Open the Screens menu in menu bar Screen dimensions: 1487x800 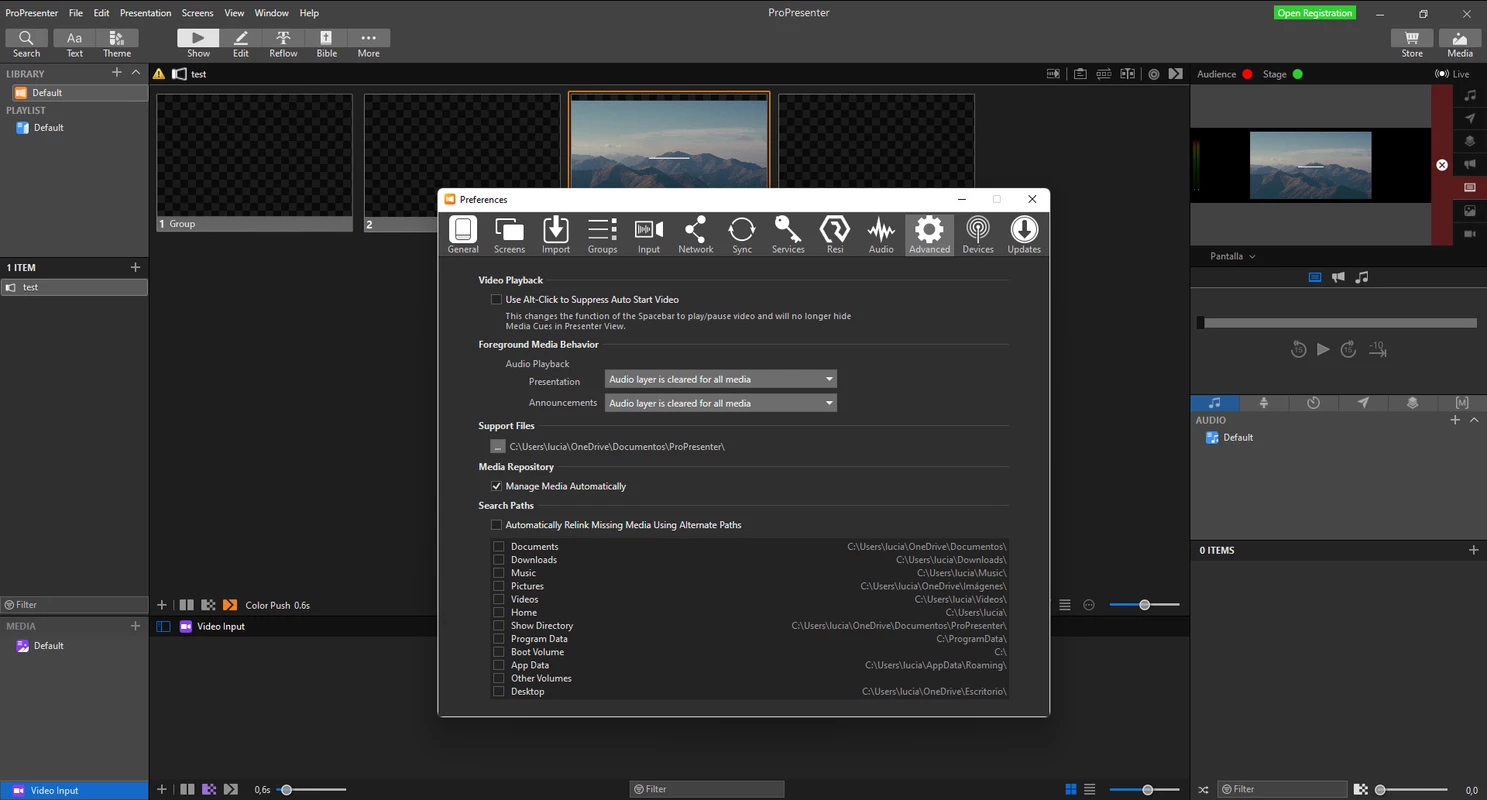(x=197, y=13)
